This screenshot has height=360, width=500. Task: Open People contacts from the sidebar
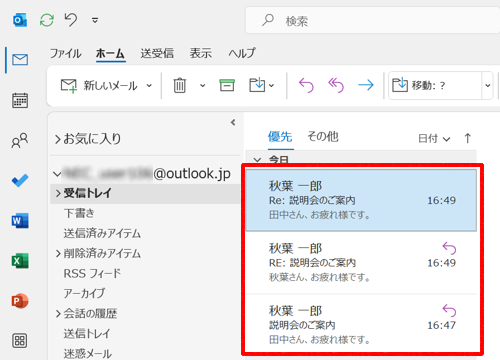coord(20,140)
